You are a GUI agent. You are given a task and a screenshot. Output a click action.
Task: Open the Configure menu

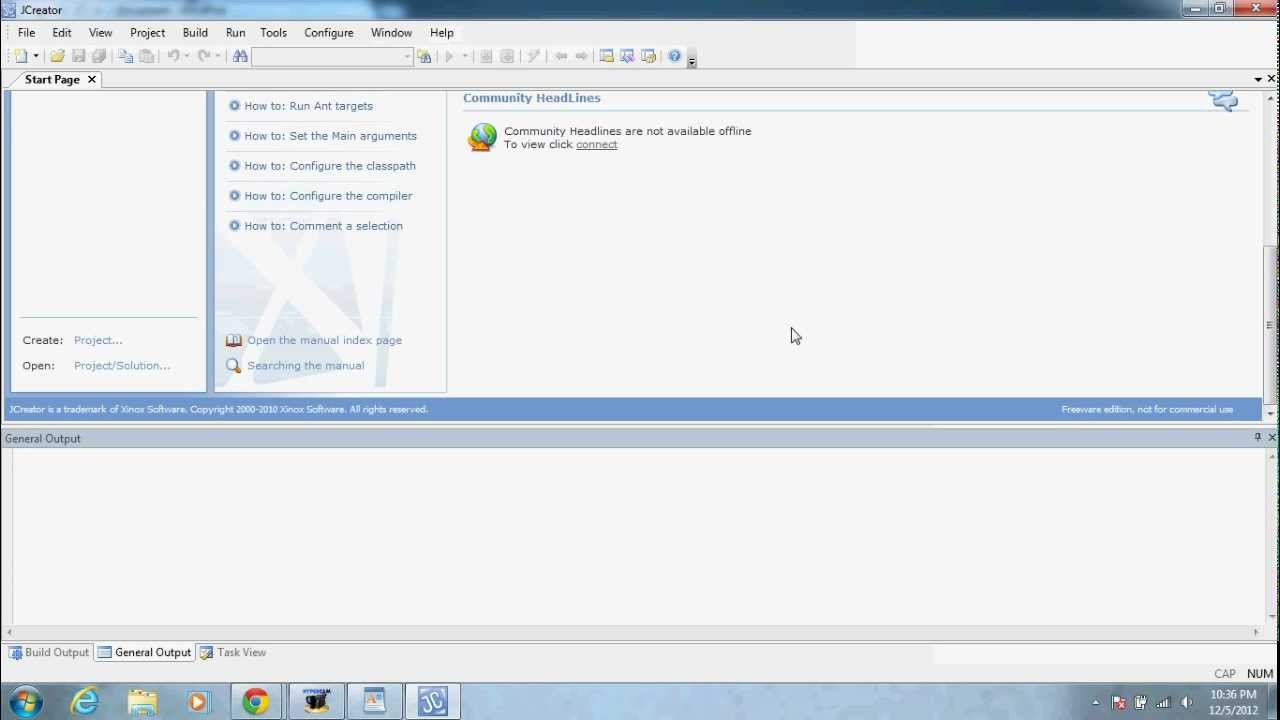click(x=329, y=33)
